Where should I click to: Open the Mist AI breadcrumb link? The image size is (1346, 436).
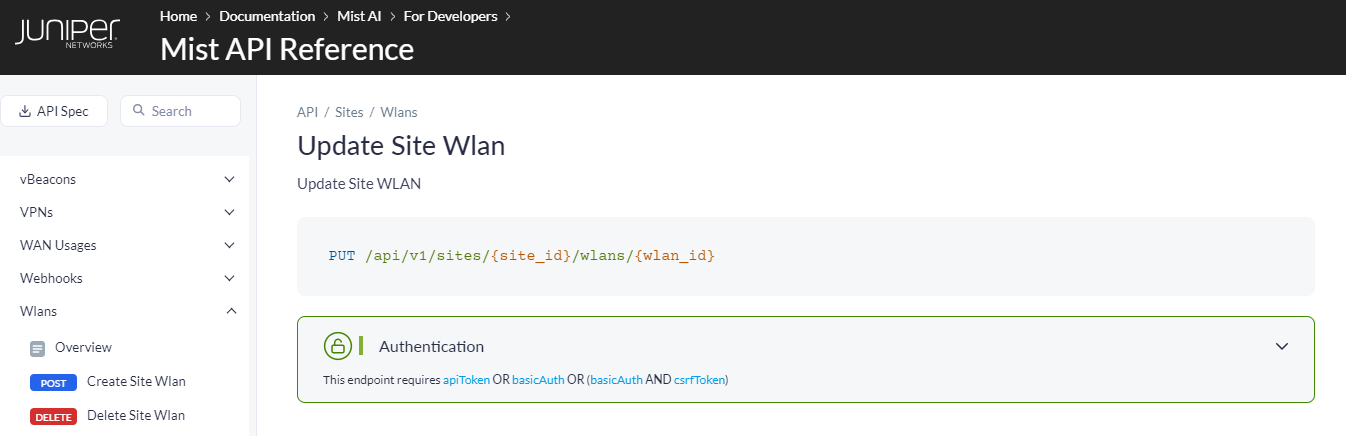[x=359, y=16]
